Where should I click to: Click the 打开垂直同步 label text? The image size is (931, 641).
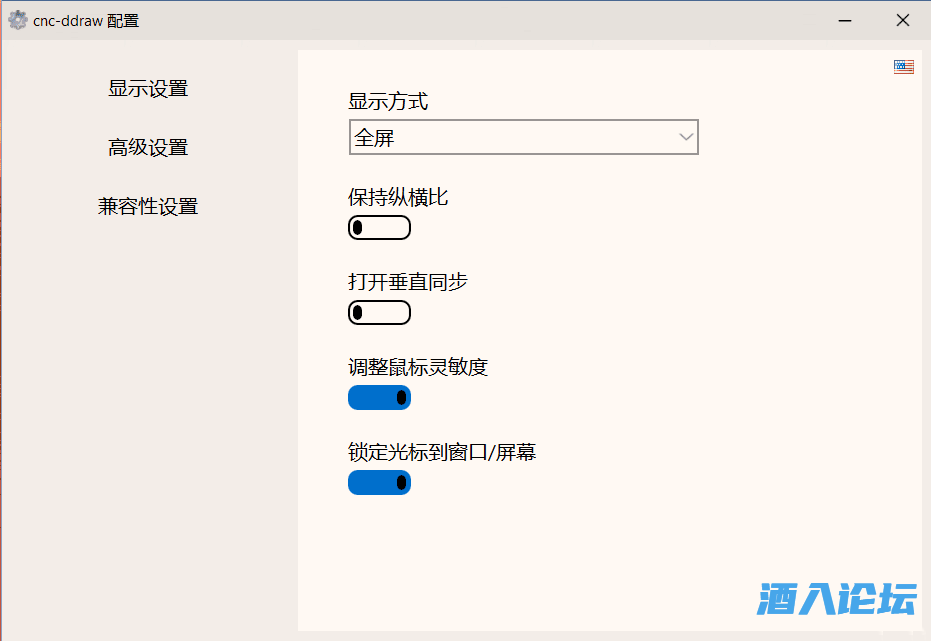pyautogui.click(x=408, y=282)
